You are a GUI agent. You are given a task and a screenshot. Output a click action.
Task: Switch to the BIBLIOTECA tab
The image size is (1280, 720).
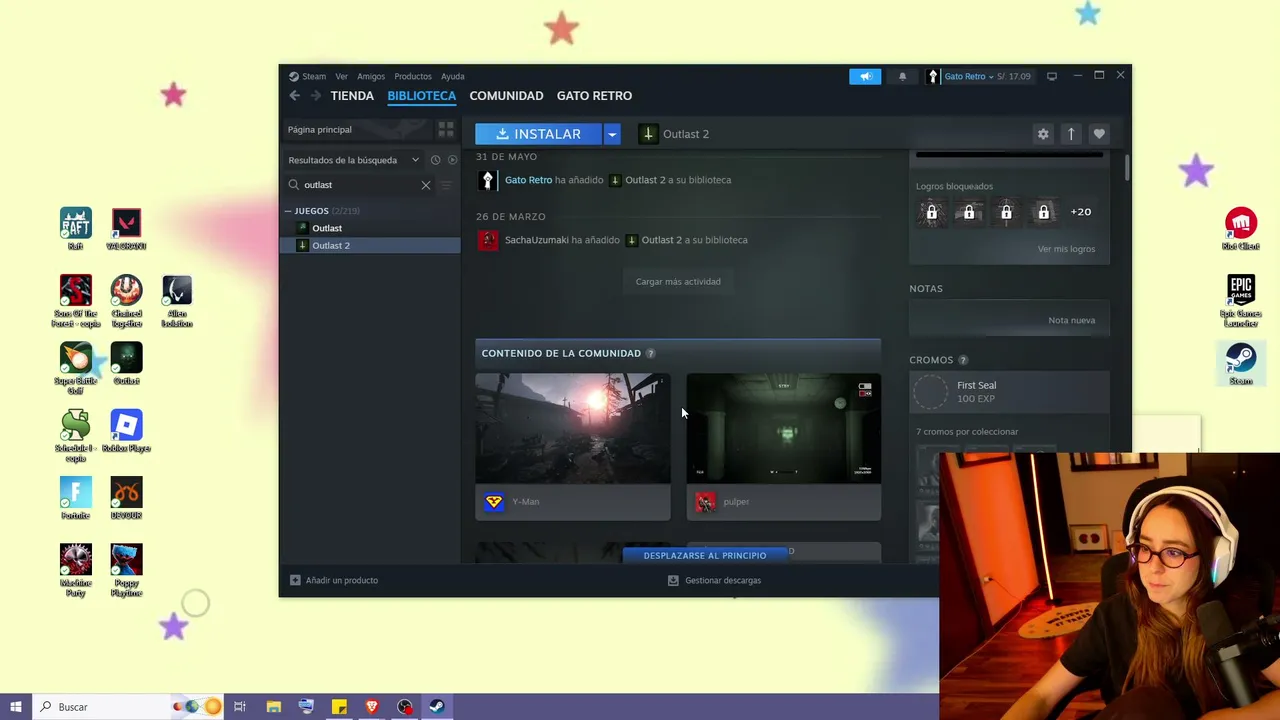(421, 96)
